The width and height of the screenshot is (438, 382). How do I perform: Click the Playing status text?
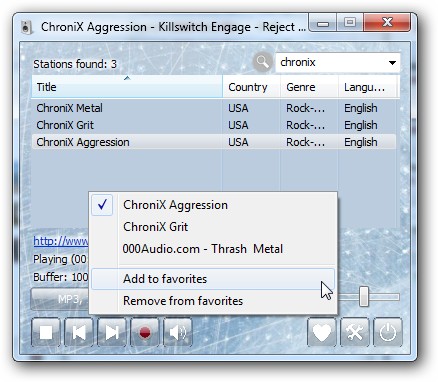[x=60, y=259]
